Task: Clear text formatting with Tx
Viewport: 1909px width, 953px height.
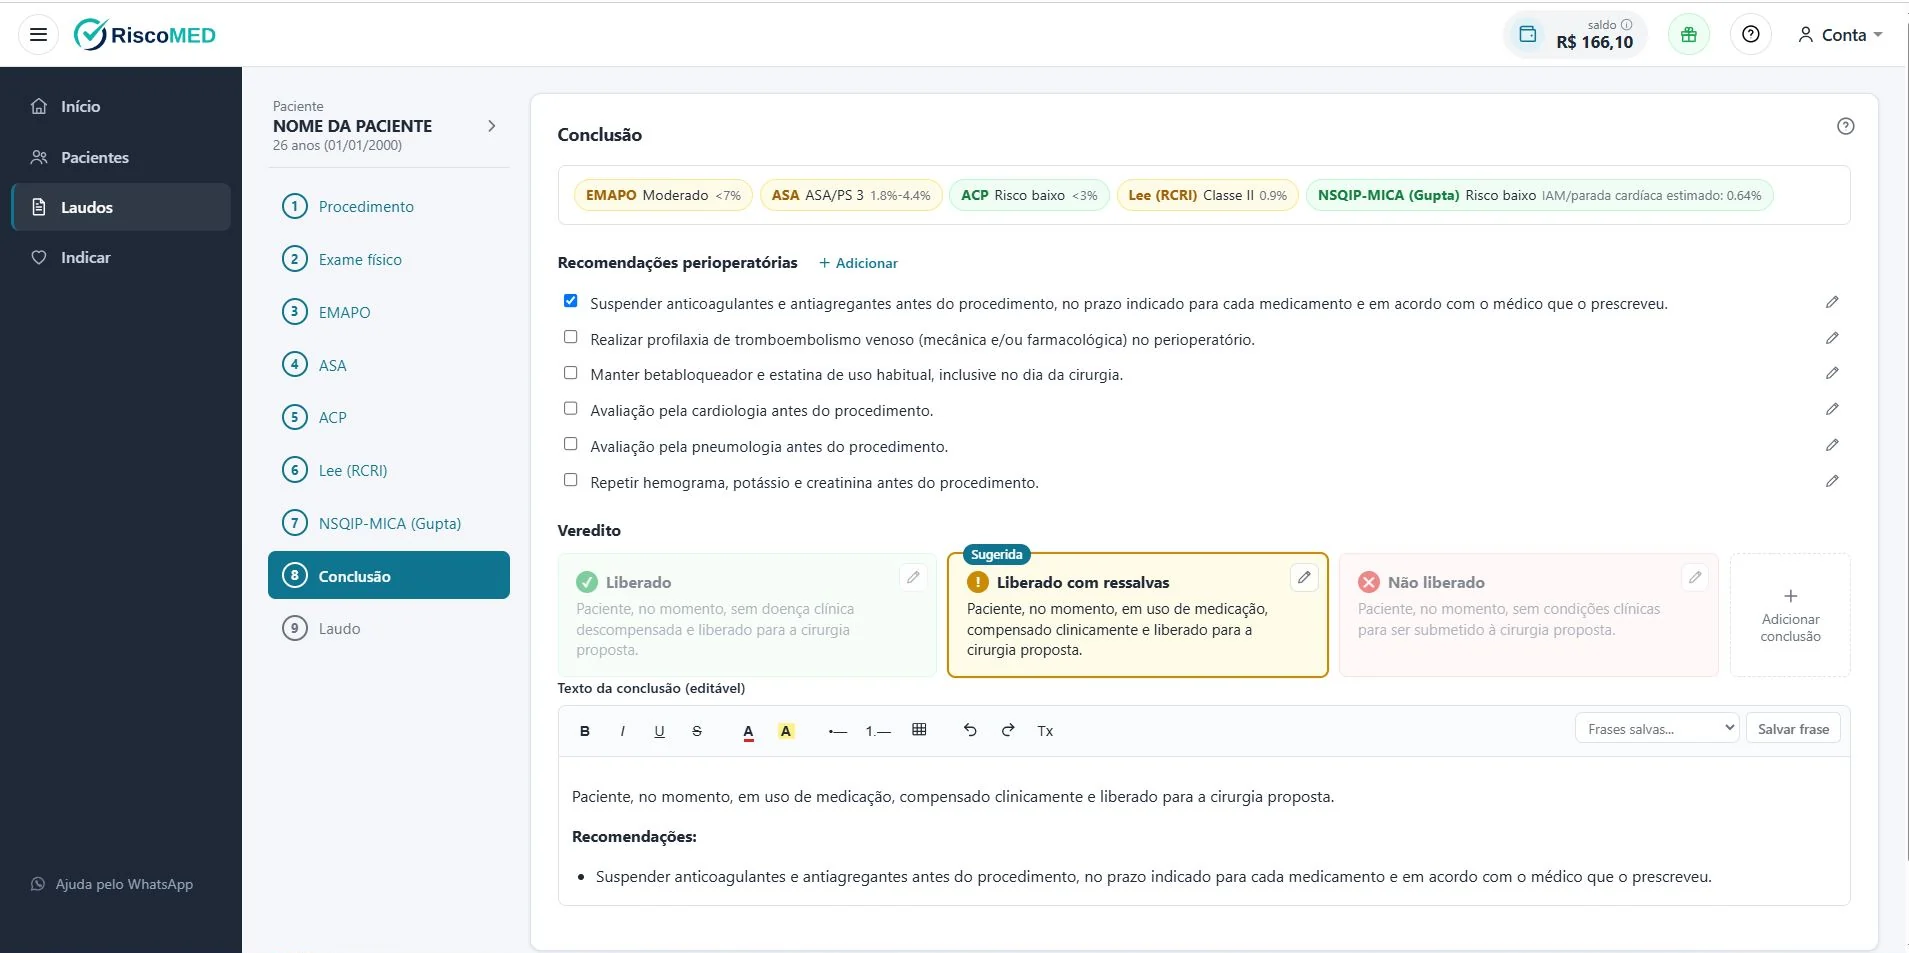Action: pos(1045,731)
